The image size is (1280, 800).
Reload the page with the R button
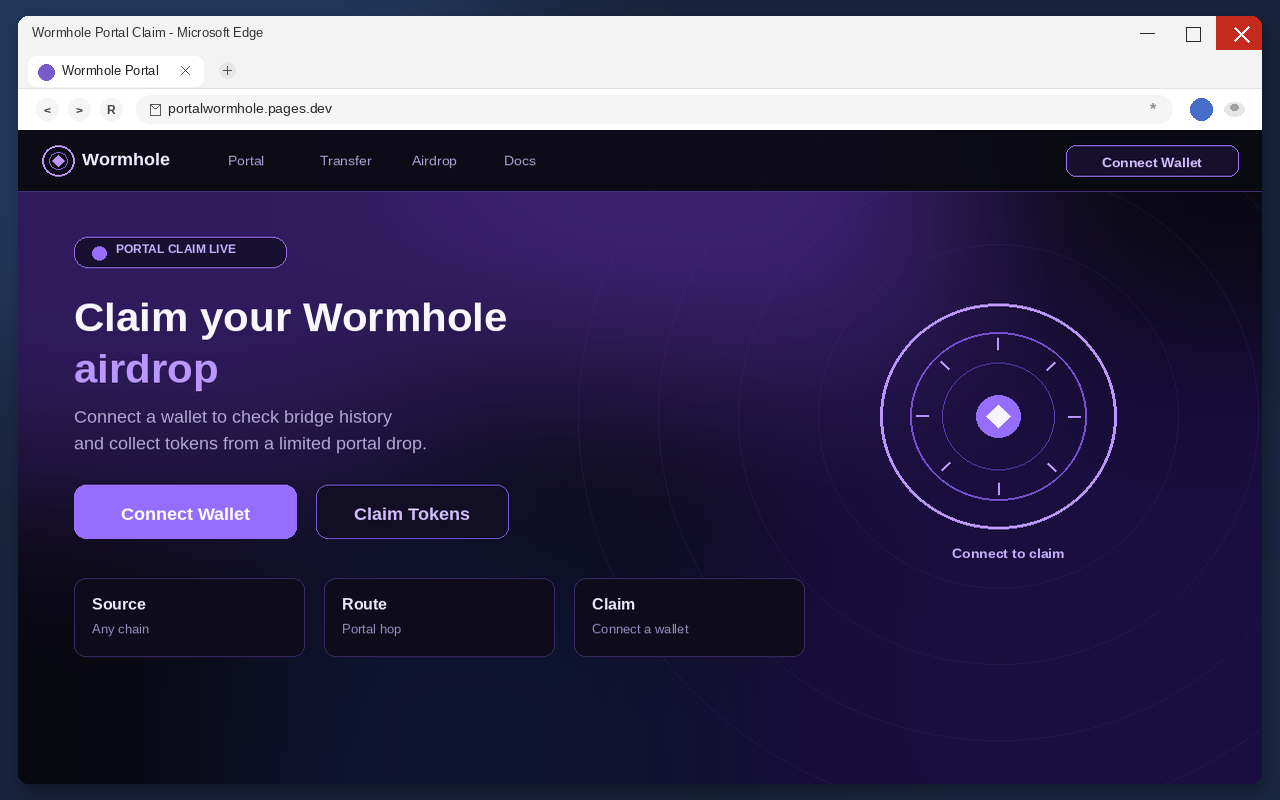coord(111,110)
